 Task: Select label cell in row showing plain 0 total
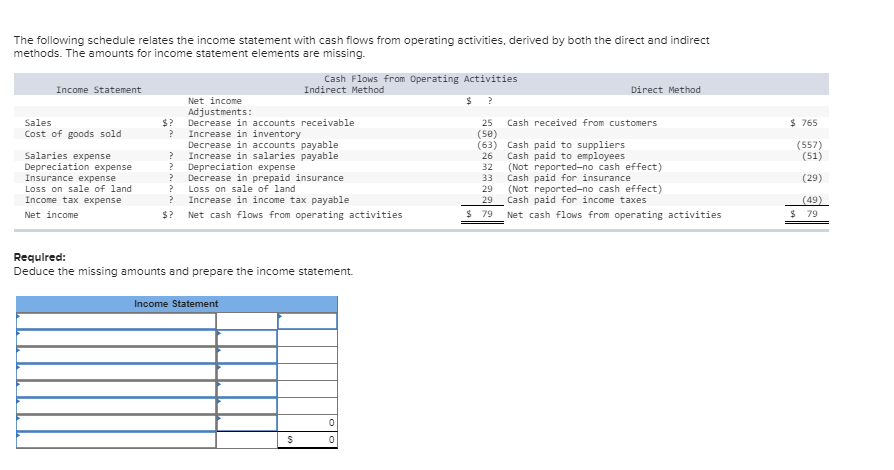point(116,423)
